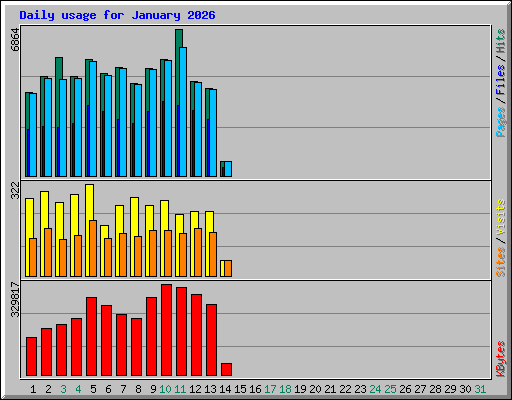The width and height of the screenshot is (512, 400).
Task: Click the 322 visits scale value
Action: click(x=15, y=191)
